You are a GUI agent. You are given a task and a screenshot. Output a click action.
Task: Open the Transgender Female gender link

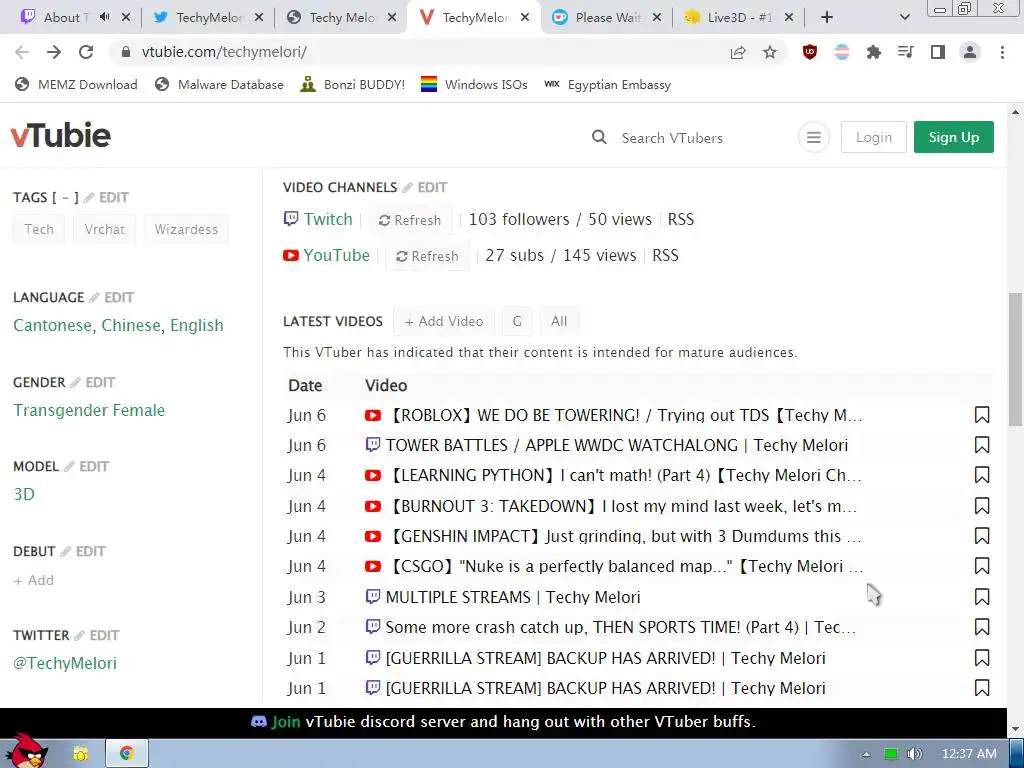89,410
